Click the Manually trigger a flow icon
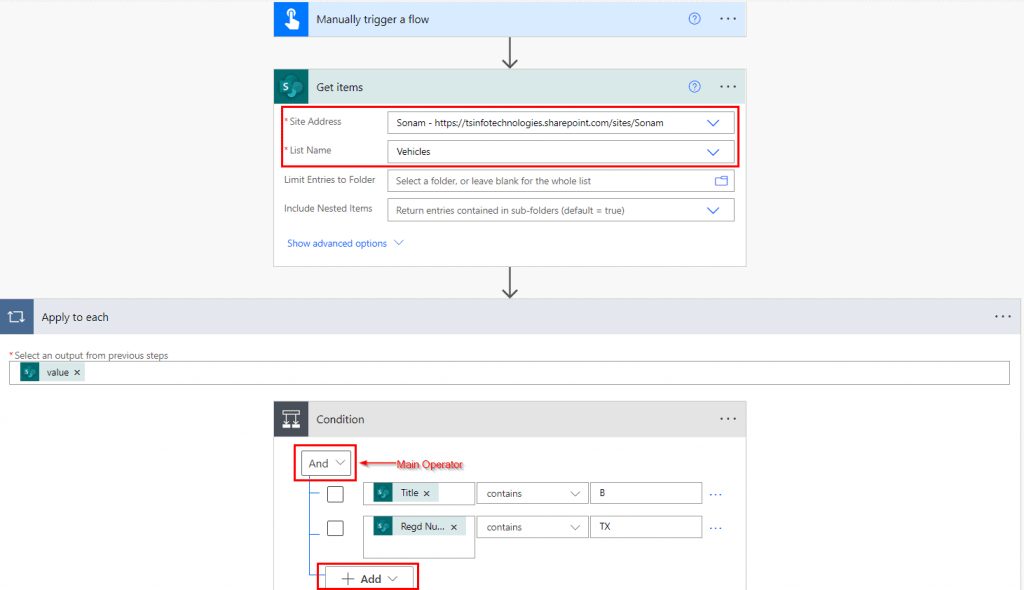Image resolution: width=1024 pixels, height=590 pixels. click(x=291, y=19)
